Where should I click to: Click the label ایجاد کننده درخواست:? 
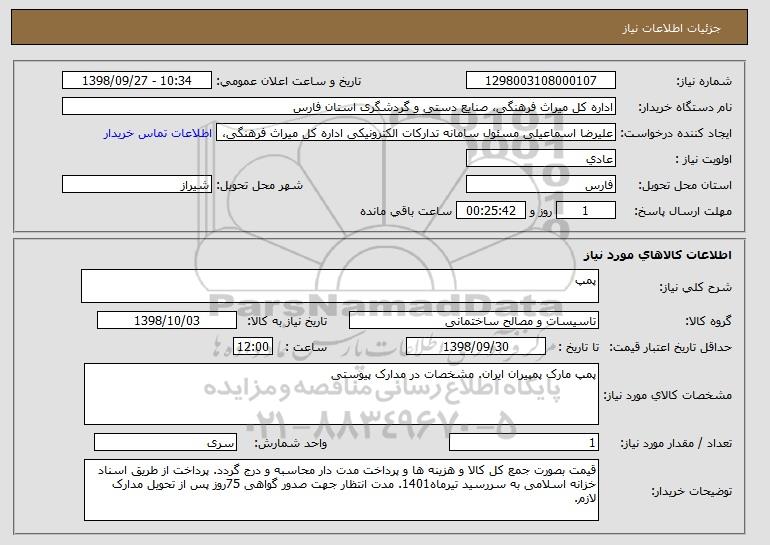(x=676, y=133)
